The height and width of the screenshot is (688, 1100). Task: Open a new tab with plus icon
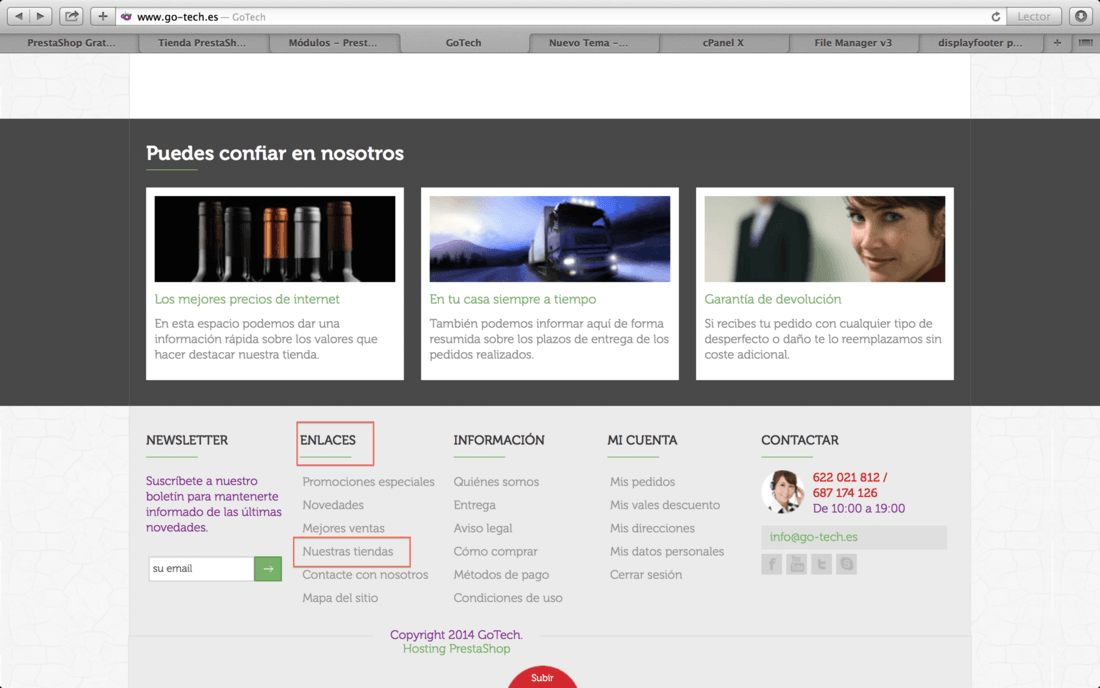[x=1057, y=43]
